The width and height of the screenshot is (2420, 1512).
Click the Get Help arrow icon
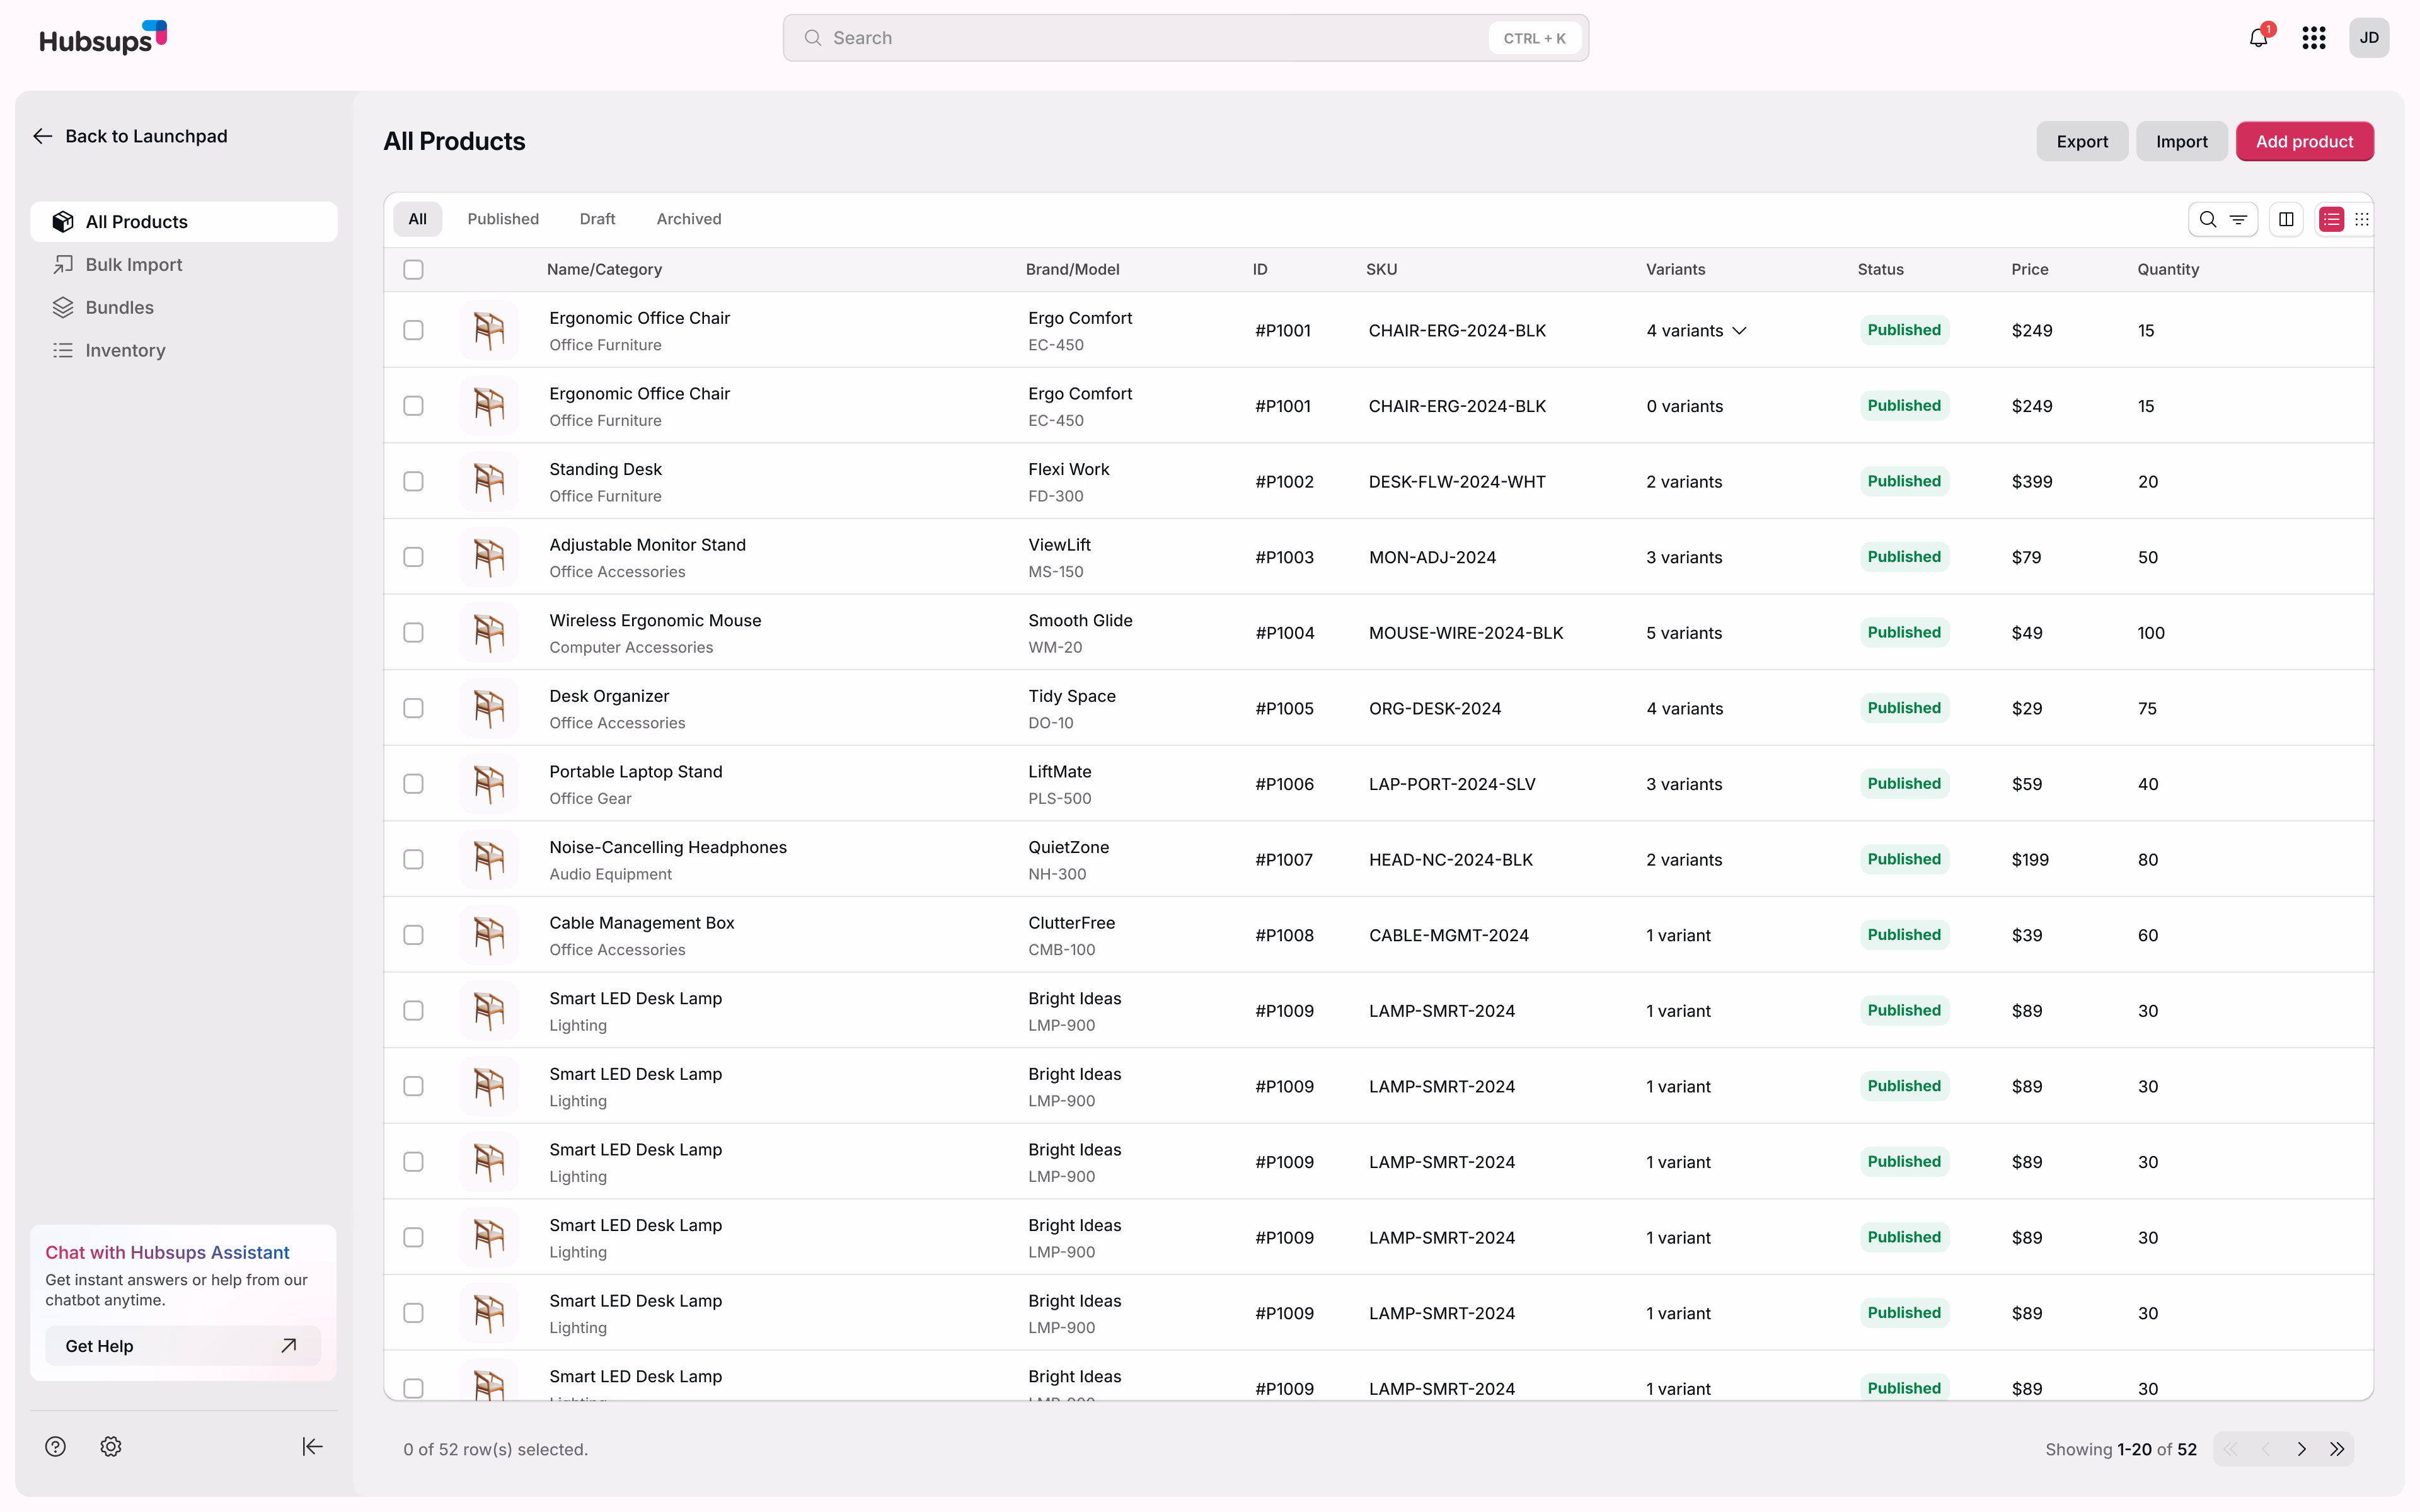[x=288, y=1346]
